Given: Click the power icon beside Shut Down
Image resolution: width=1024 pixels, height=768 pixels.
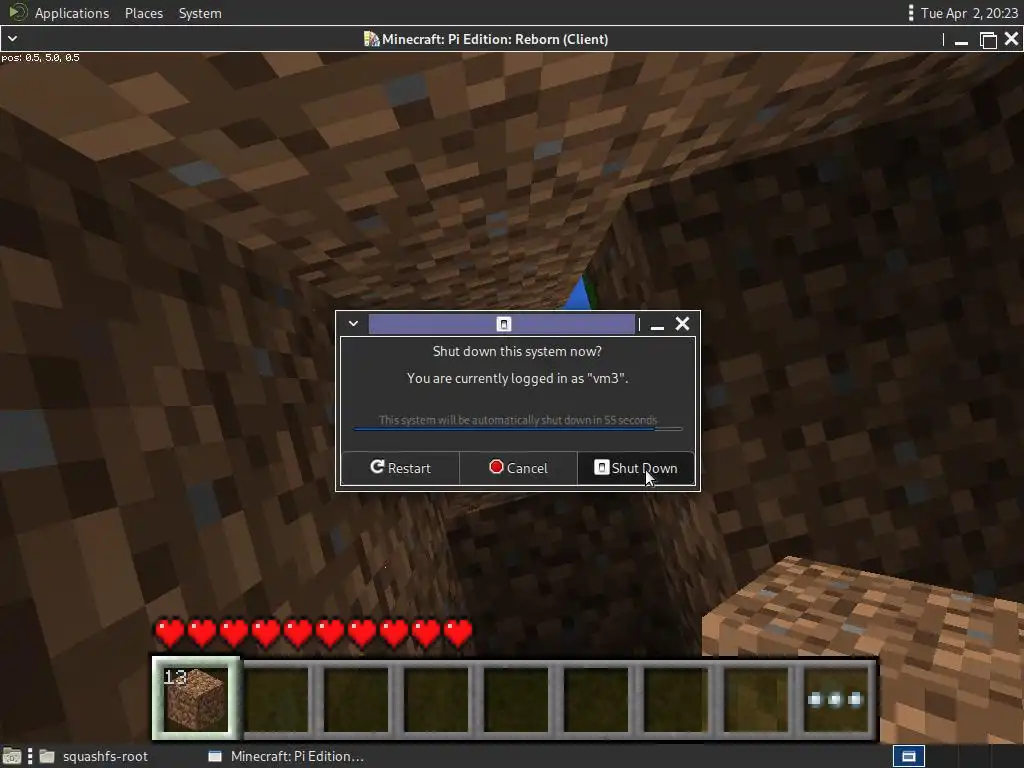Looking at the screenshot, I should pyautogui.click(x=601, y=467).
